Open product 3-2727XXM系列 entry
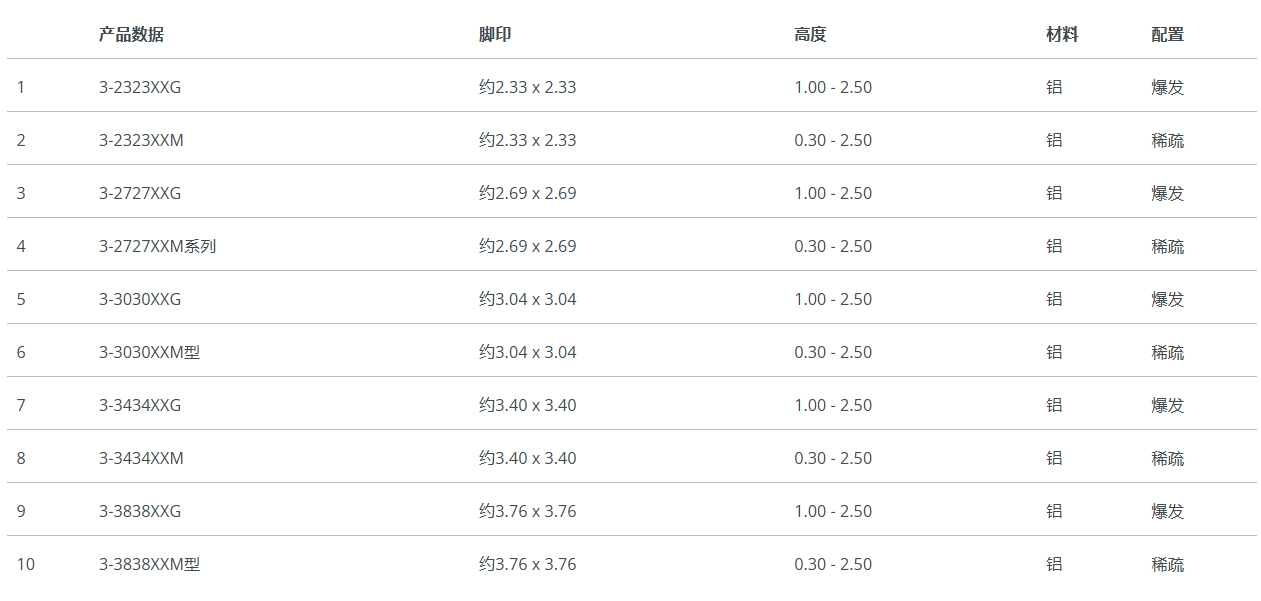The width and height of the screenshot is (1261, 601). pos(157,246)
